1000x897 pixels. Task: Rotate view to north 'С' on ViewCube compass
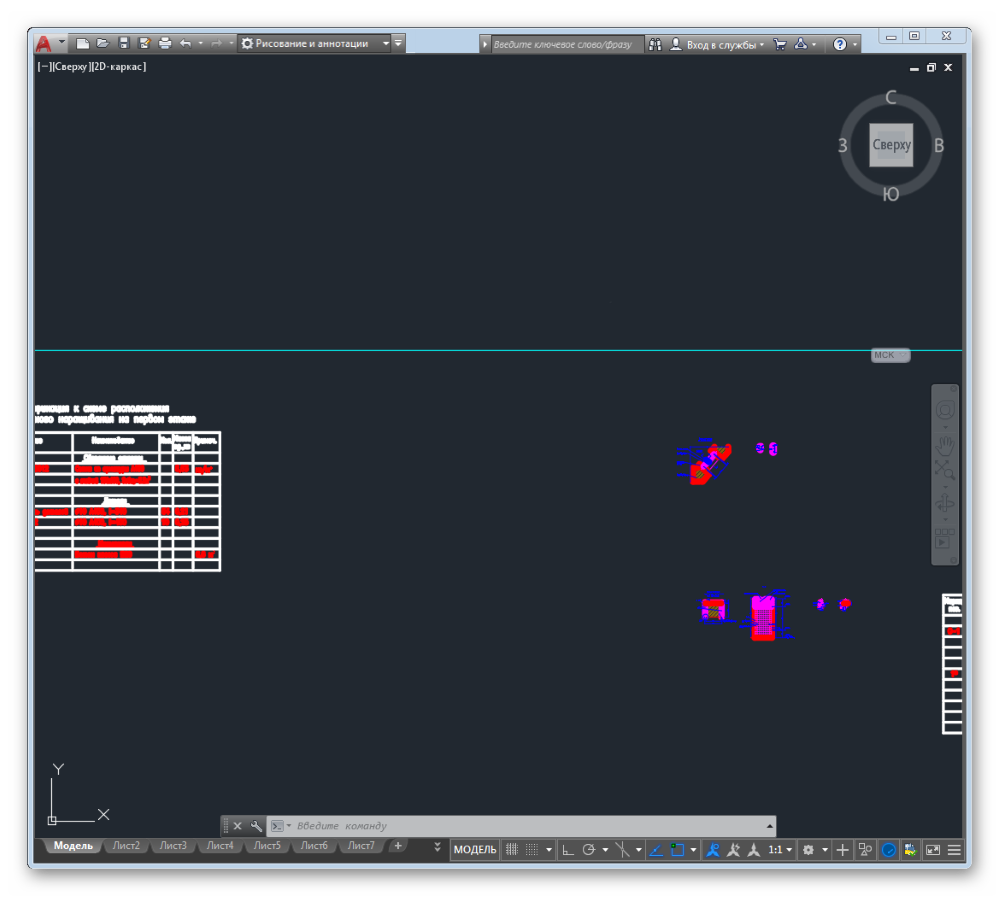point(891,97)
